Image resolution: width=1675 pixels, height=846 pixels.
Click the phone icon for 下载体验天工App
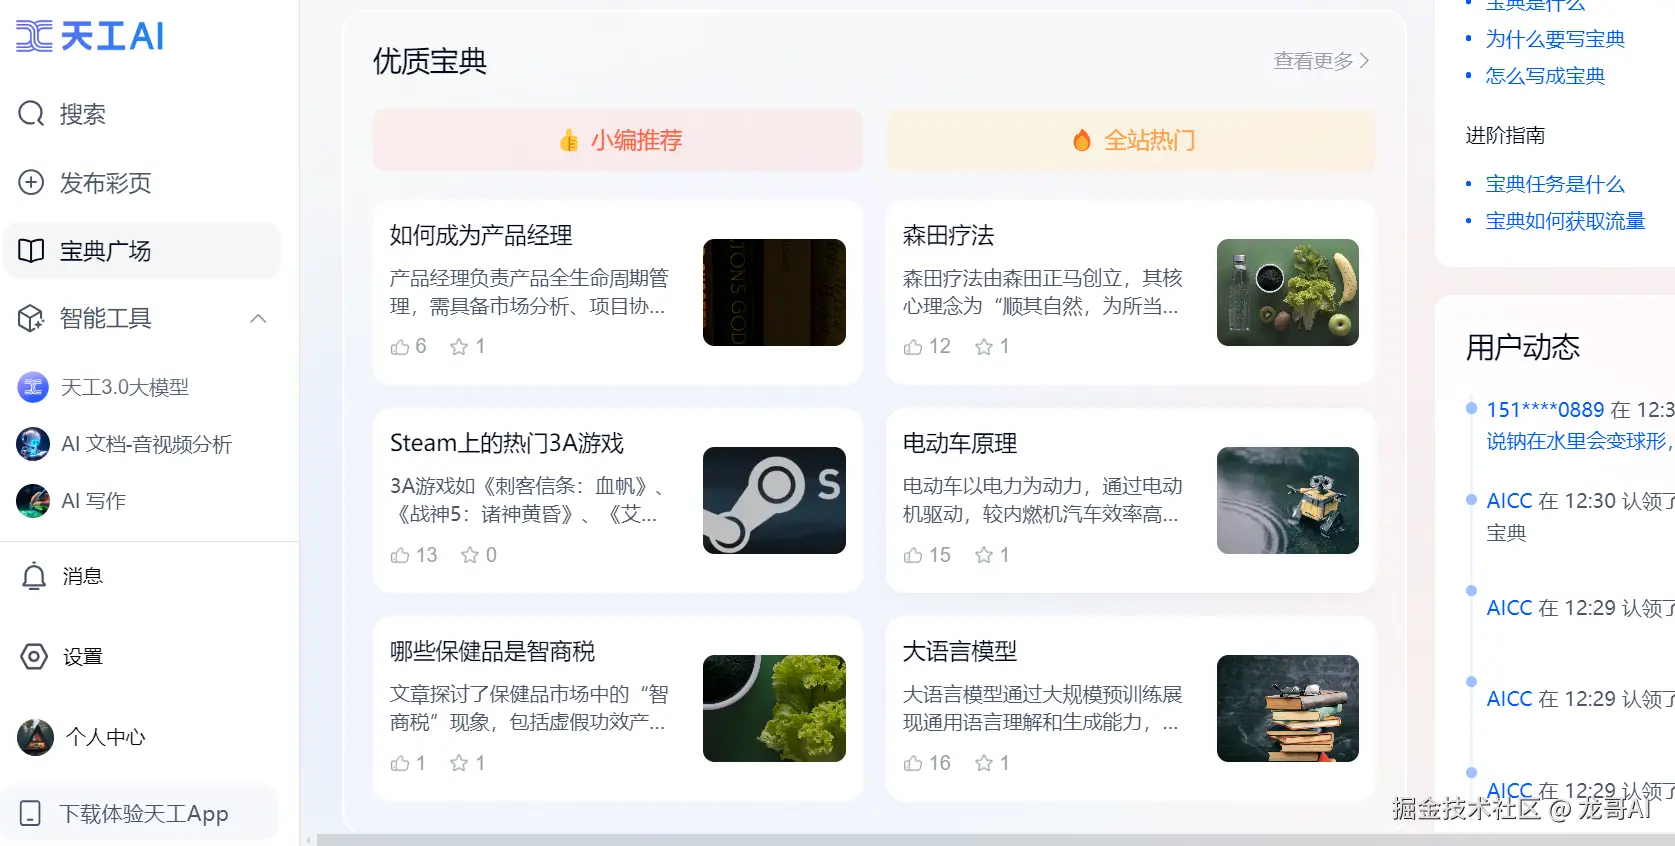(31, 813)
